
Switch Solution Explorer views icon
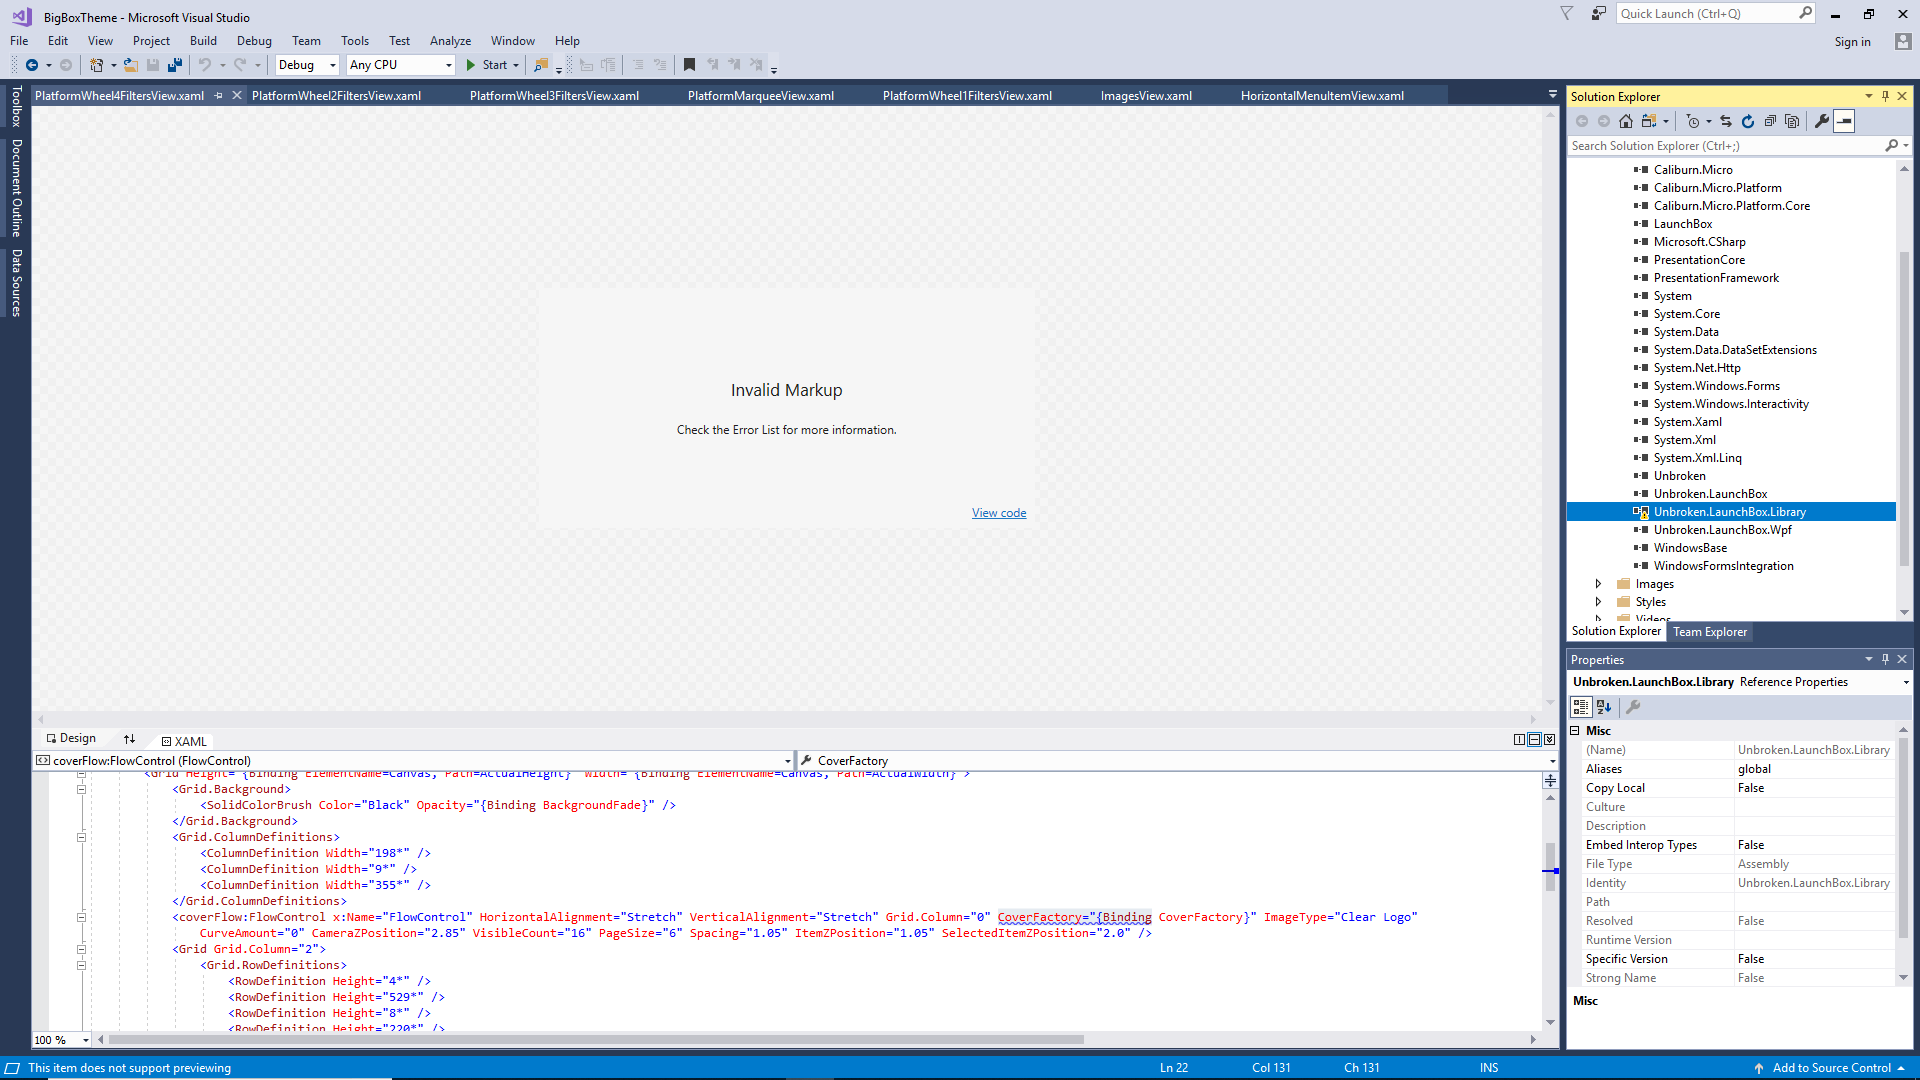1649,121
